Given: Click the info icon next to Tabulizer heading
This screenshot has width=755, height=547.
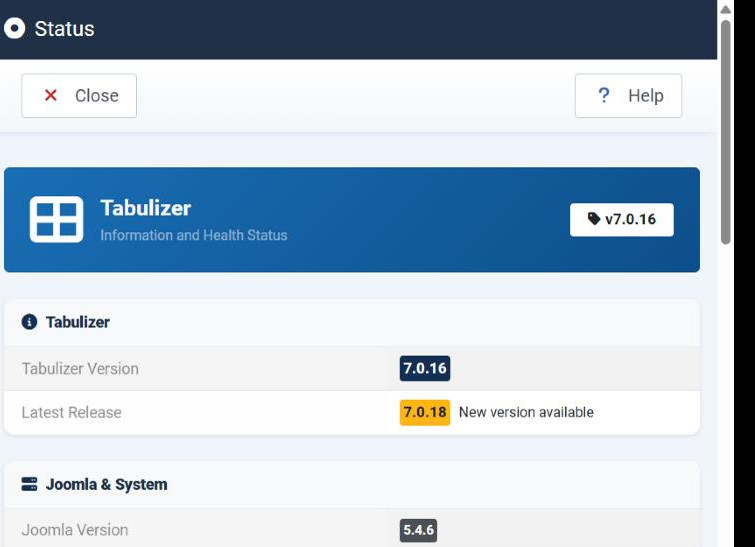Looking at the screenshot, I should [x=29, y=322].
